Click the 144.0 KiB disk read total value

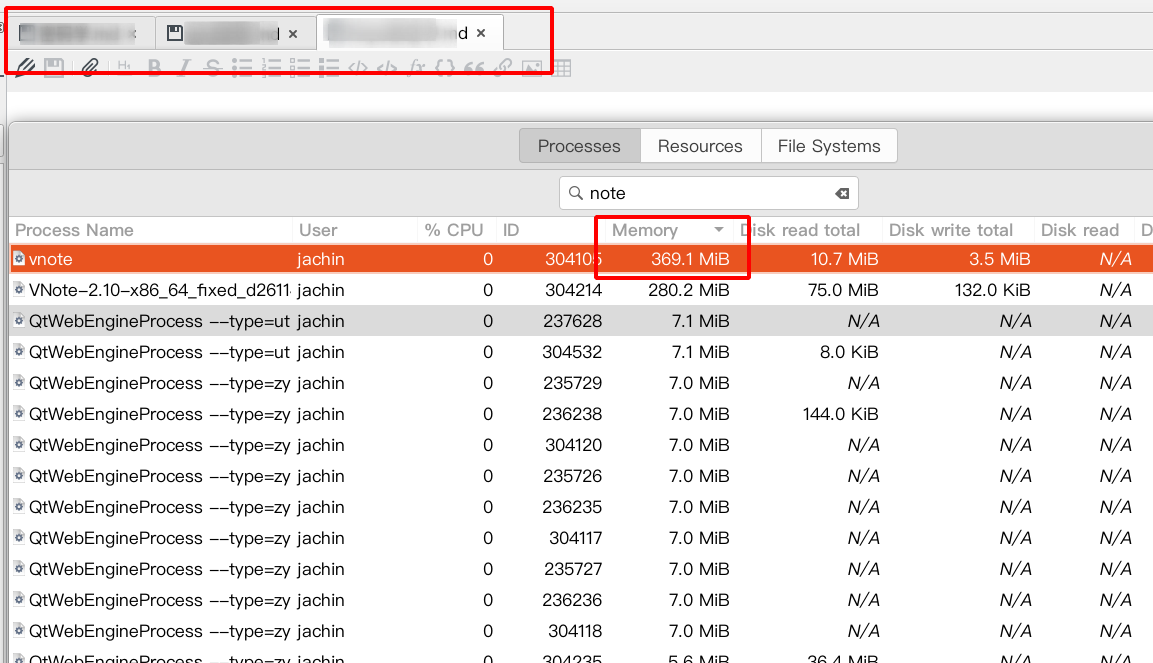[840, 414]
